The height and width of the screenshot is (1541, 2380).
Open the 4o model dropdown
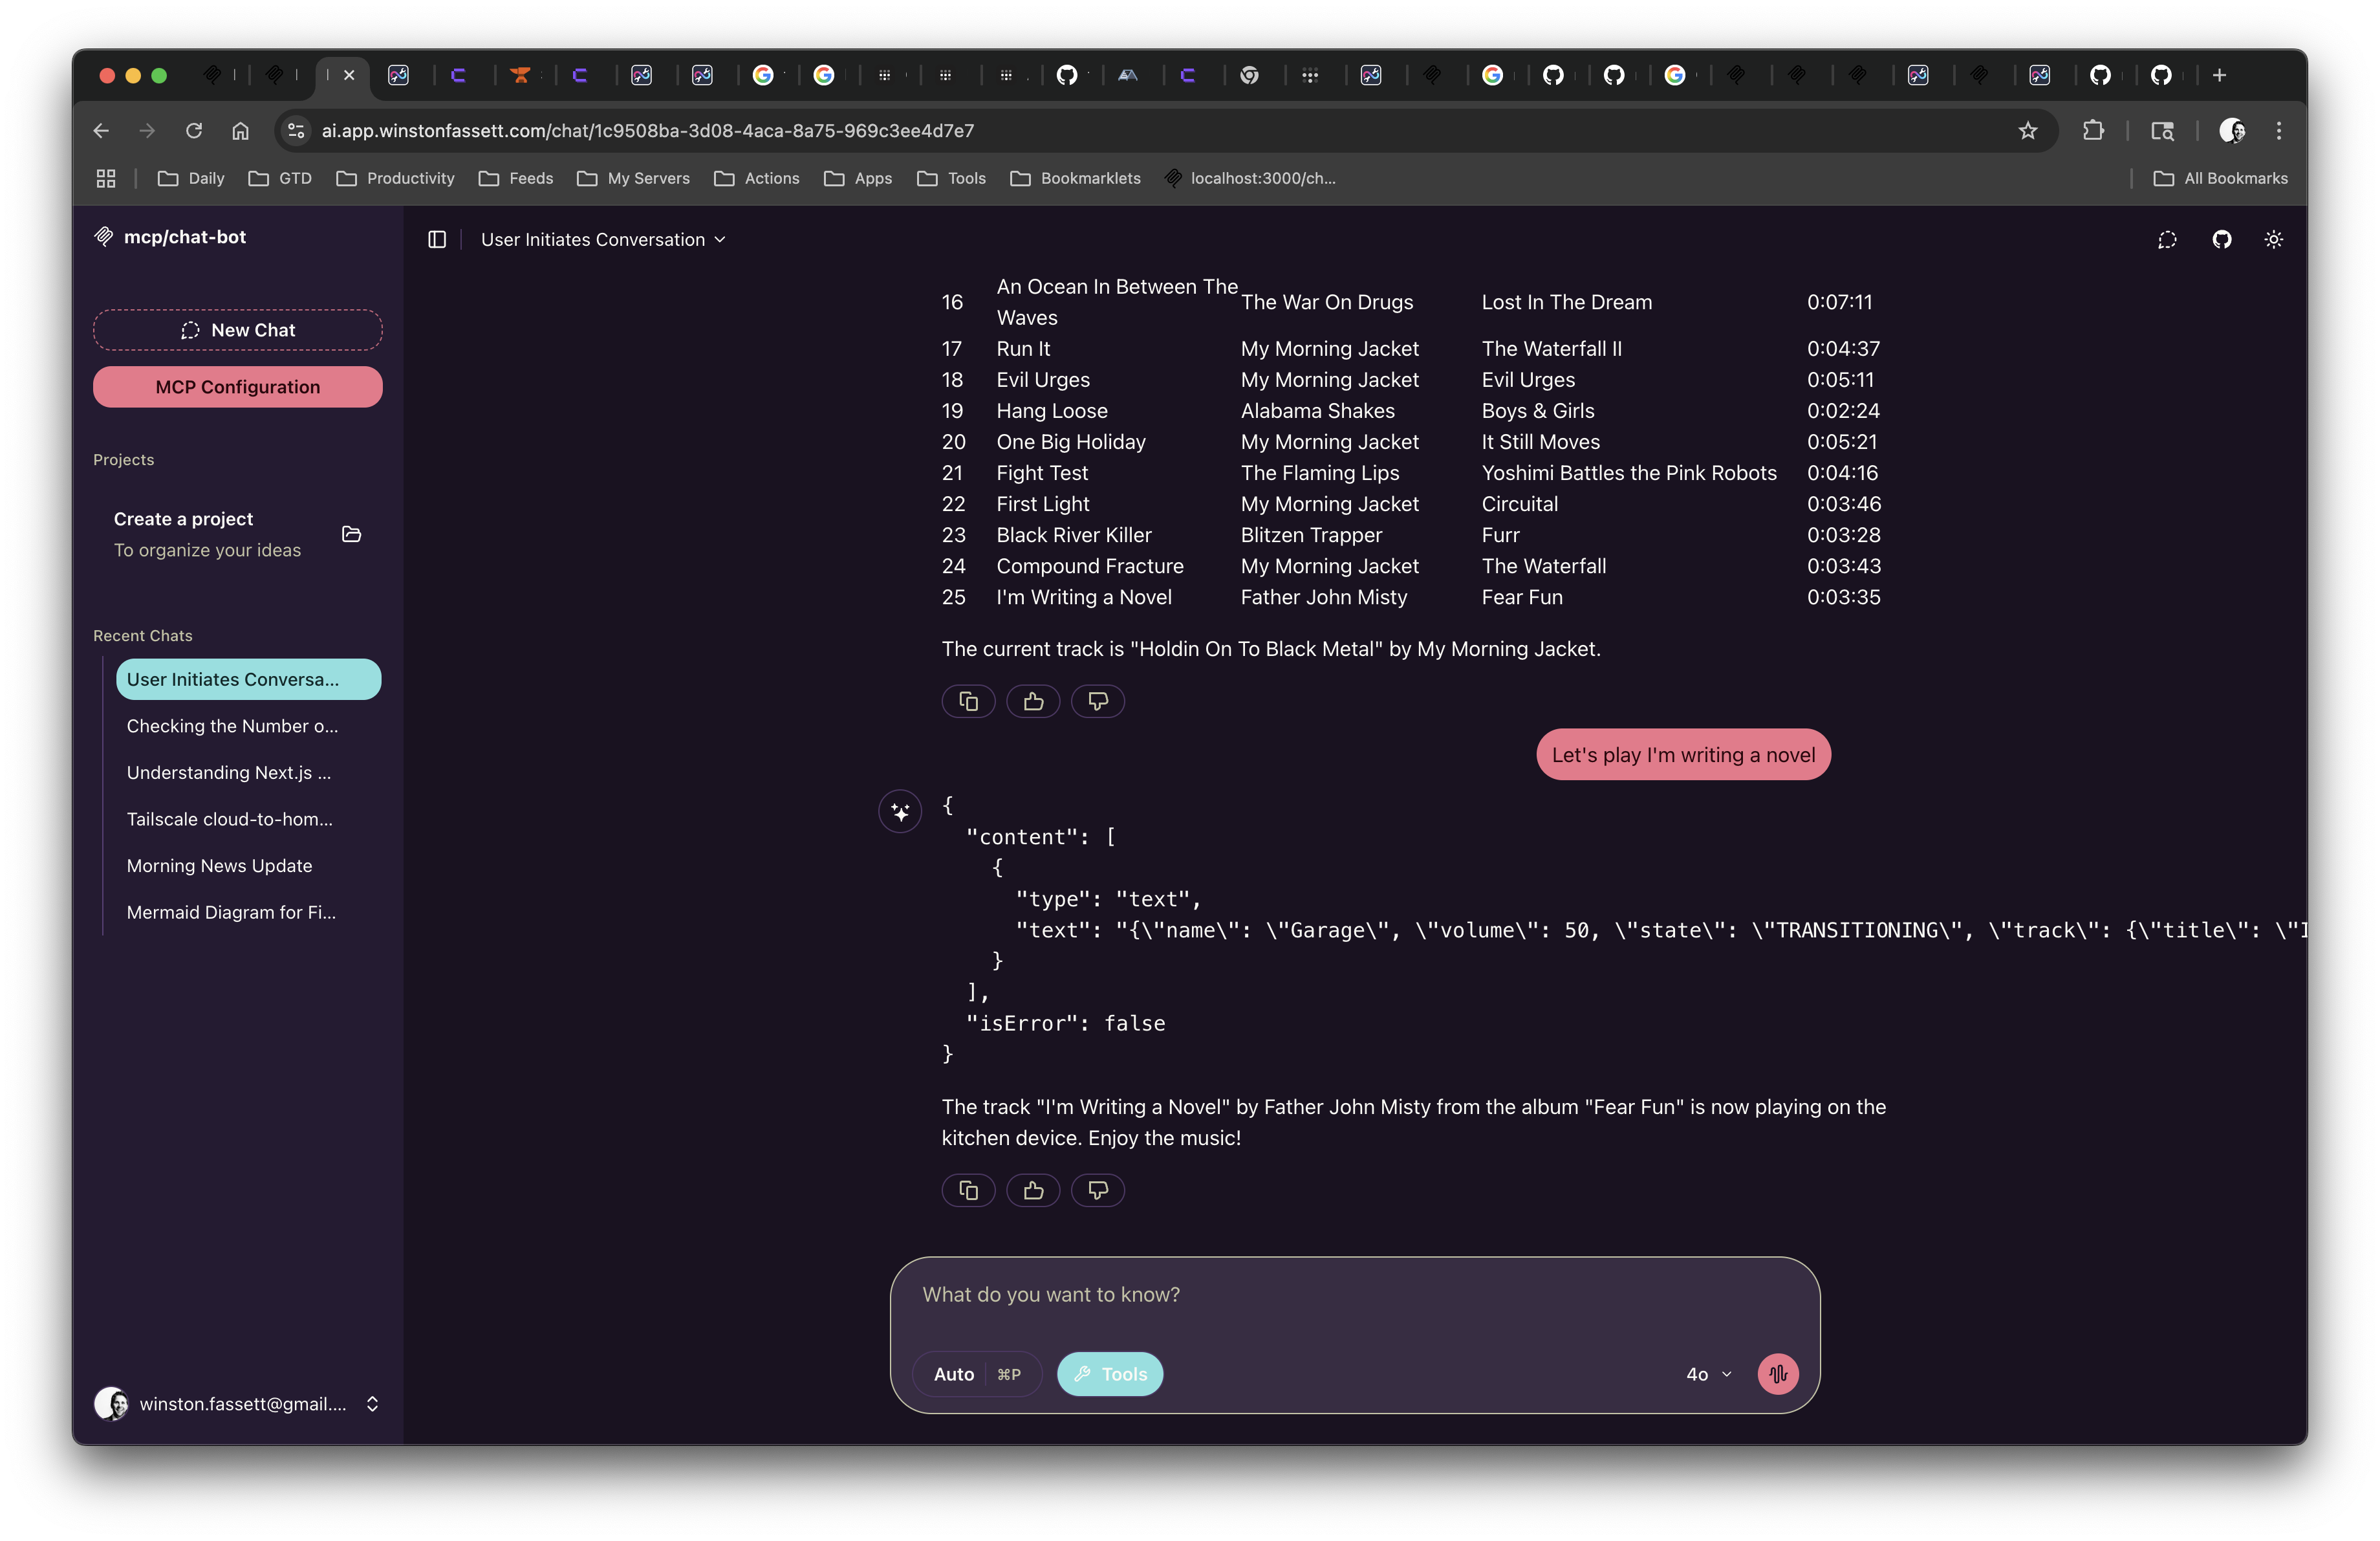[1708, 1374]
